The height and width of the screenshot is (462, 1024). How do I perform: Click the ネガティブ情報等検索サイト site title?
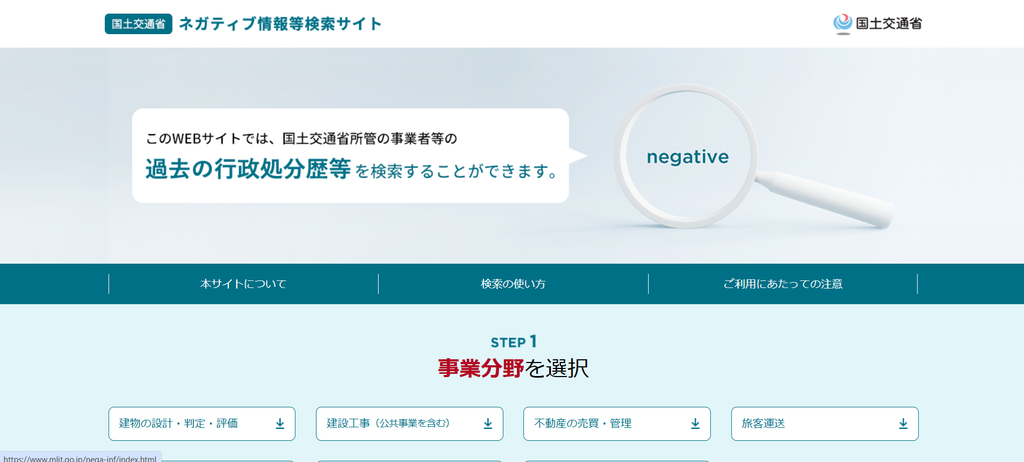click(280, 24)
